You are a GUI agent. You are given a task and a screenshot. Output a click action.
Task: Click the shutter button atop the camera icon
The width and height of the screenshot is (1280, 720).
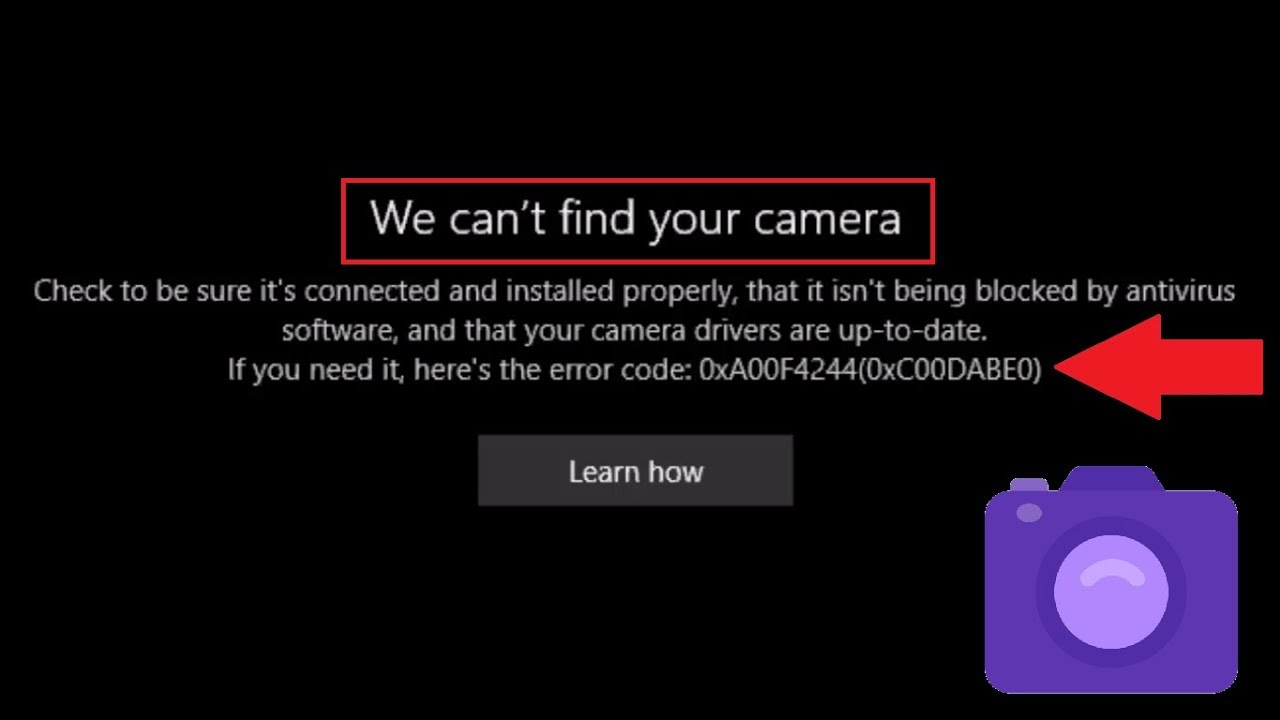point(1029,485)
